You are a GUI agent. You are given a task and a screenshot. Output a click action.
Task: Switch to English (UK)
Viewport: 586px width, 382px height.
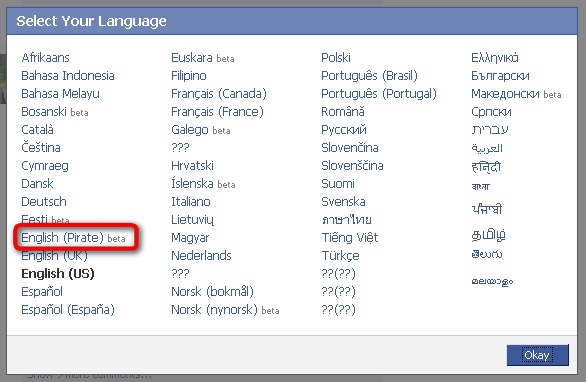click(x=54, y=256)
